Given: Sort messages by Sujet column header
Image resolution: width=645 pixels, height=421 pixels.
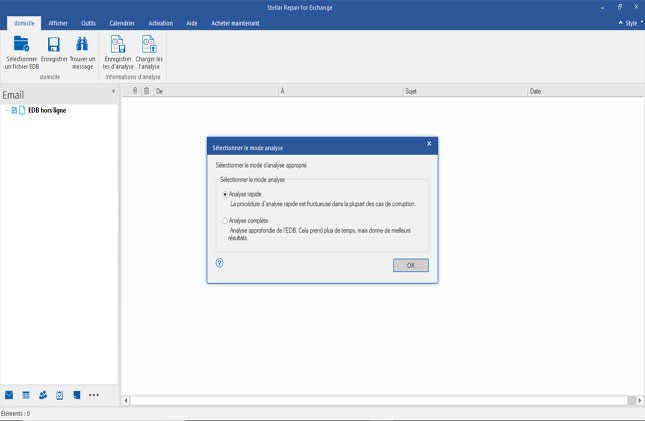Looking at the screenshot, I should 411,91.
